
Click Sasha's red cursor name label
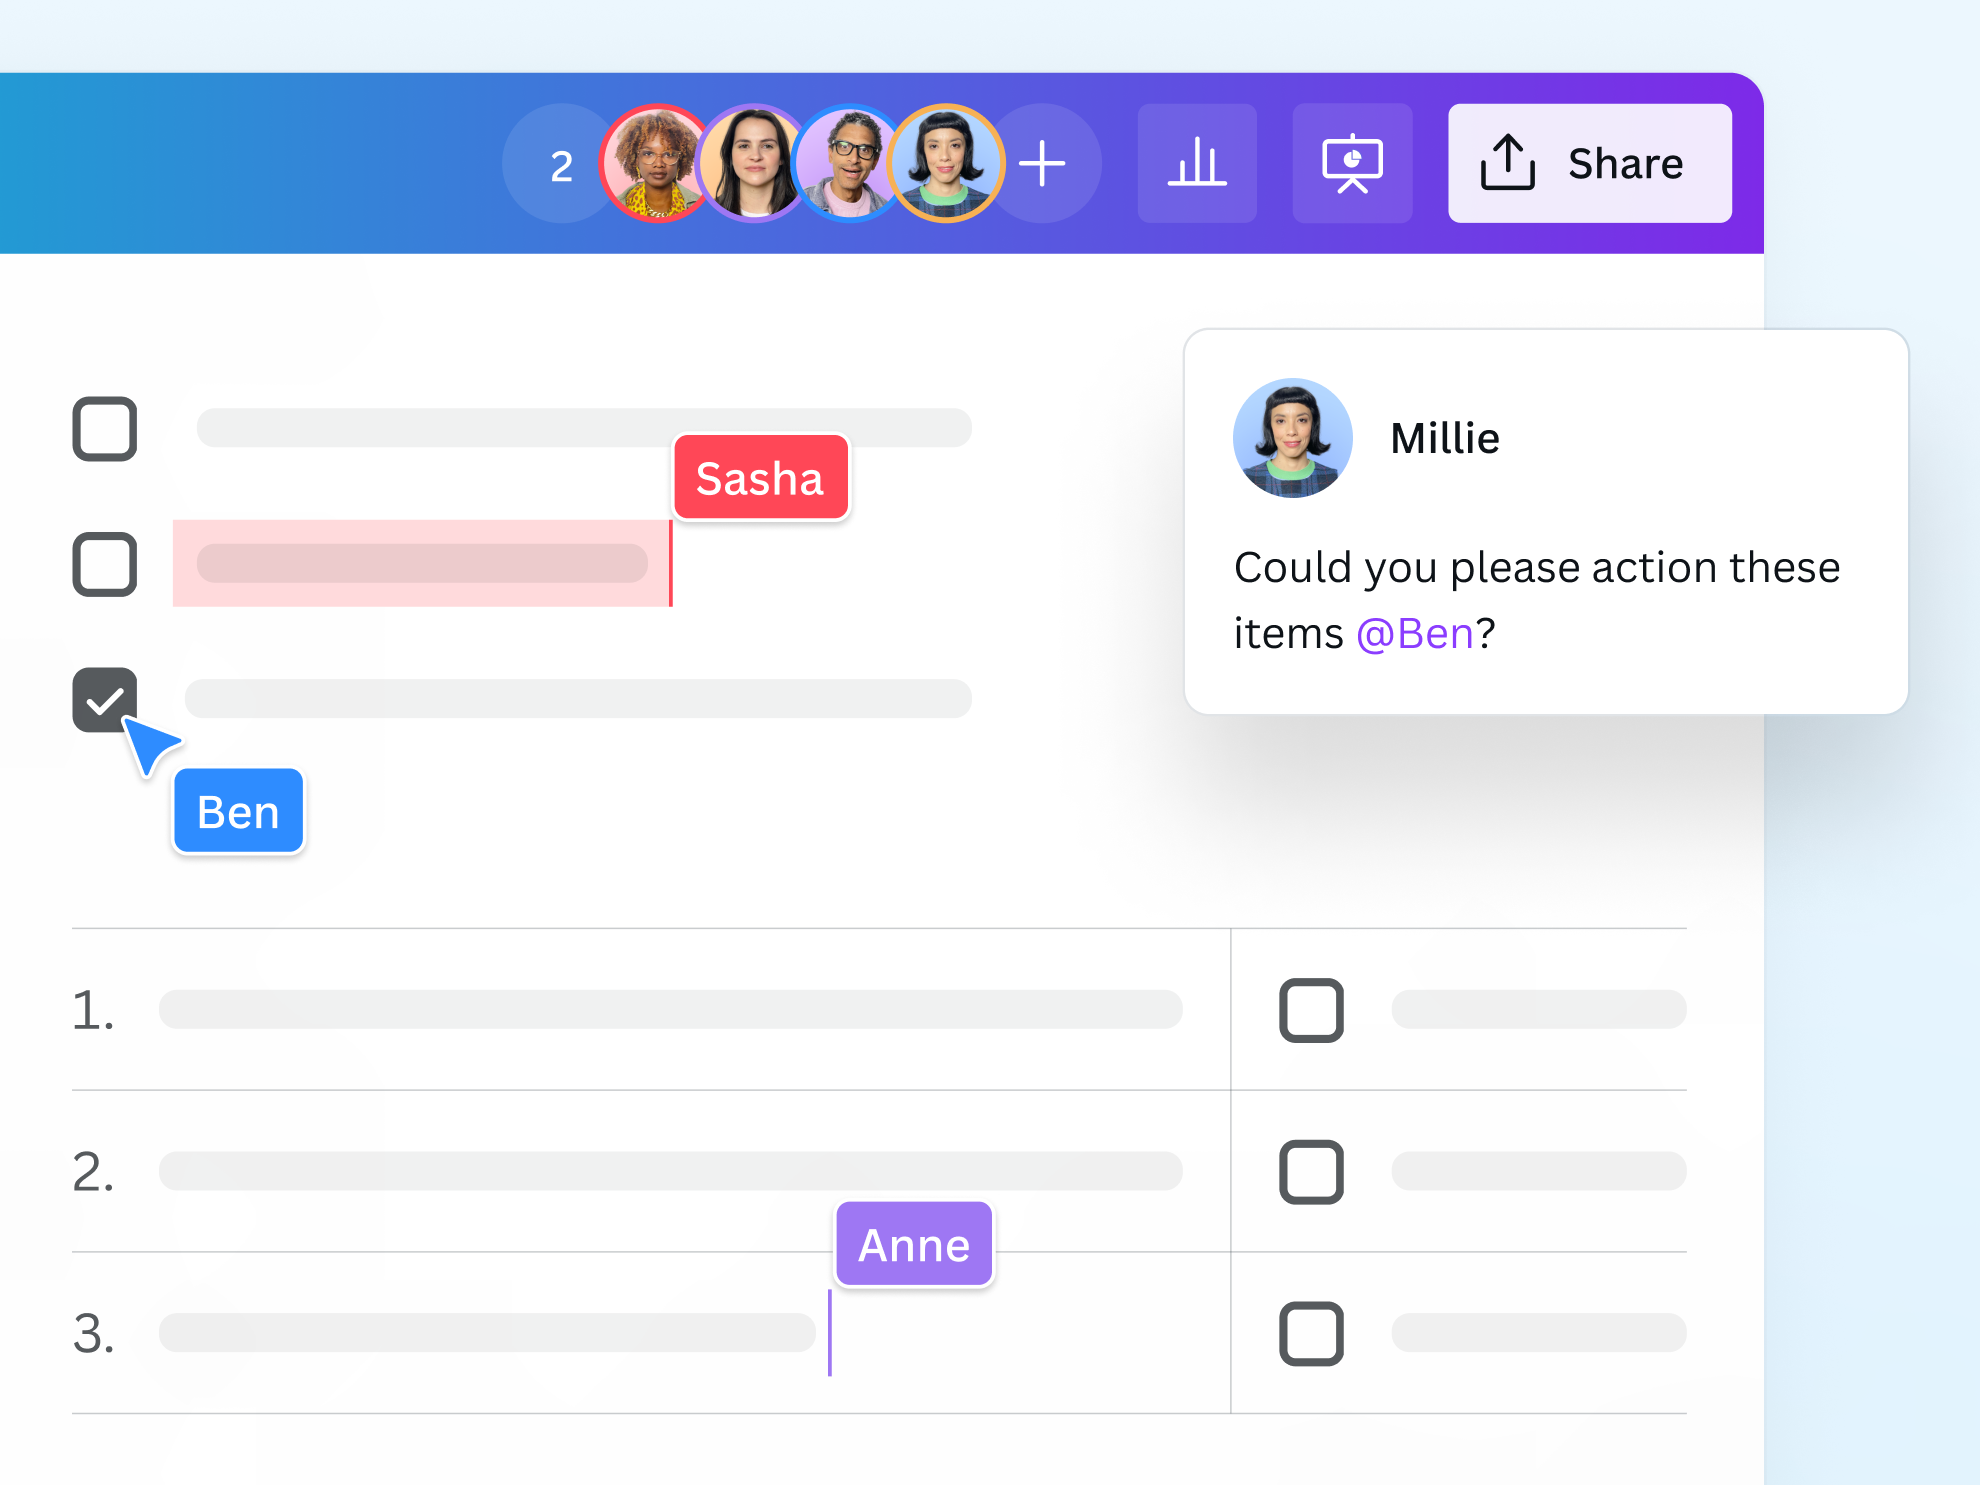[760, 478]
